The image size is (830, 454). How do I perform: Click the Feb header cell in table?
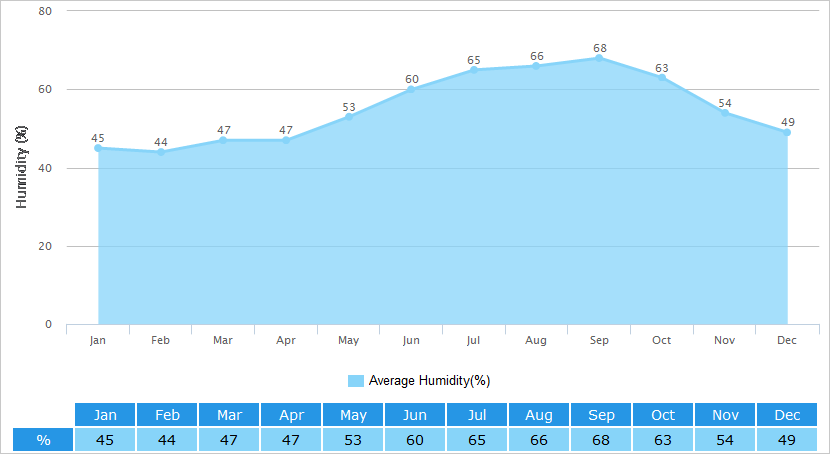tap(167, 415)
